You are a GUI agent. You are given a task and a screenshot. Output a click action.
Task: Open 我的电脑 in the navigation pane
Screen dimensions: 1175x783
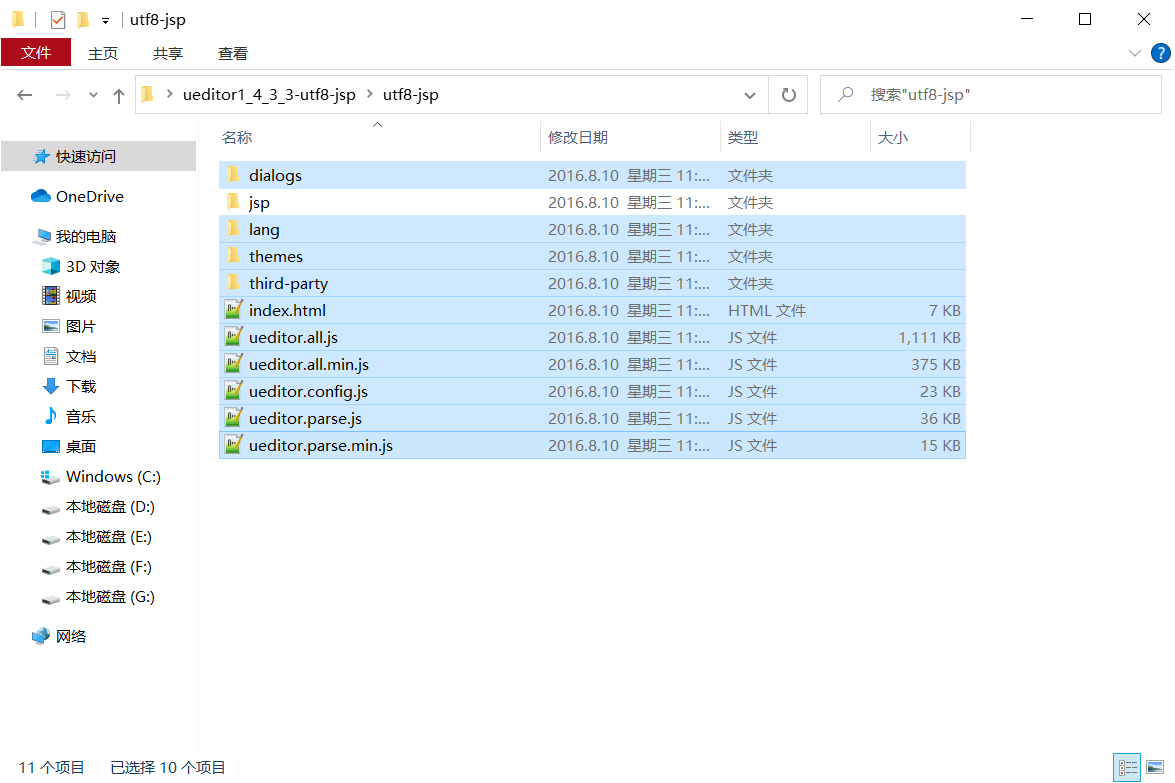pyautogui.click(x=85, y=237)
